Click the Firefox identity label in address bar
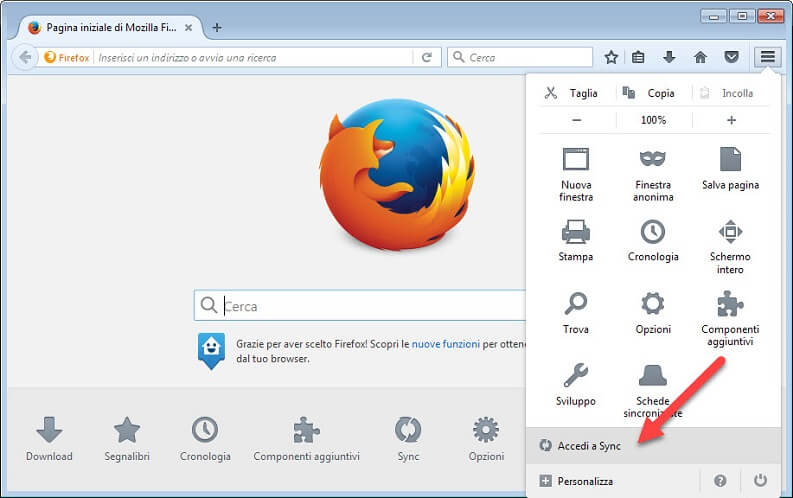The height and width of the screenshot is (498, 793). click(67, 58)
